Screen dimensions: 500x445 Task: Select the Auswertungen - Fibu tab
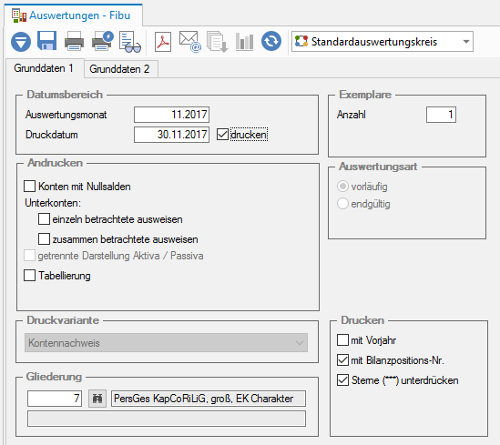pos(73,15)
